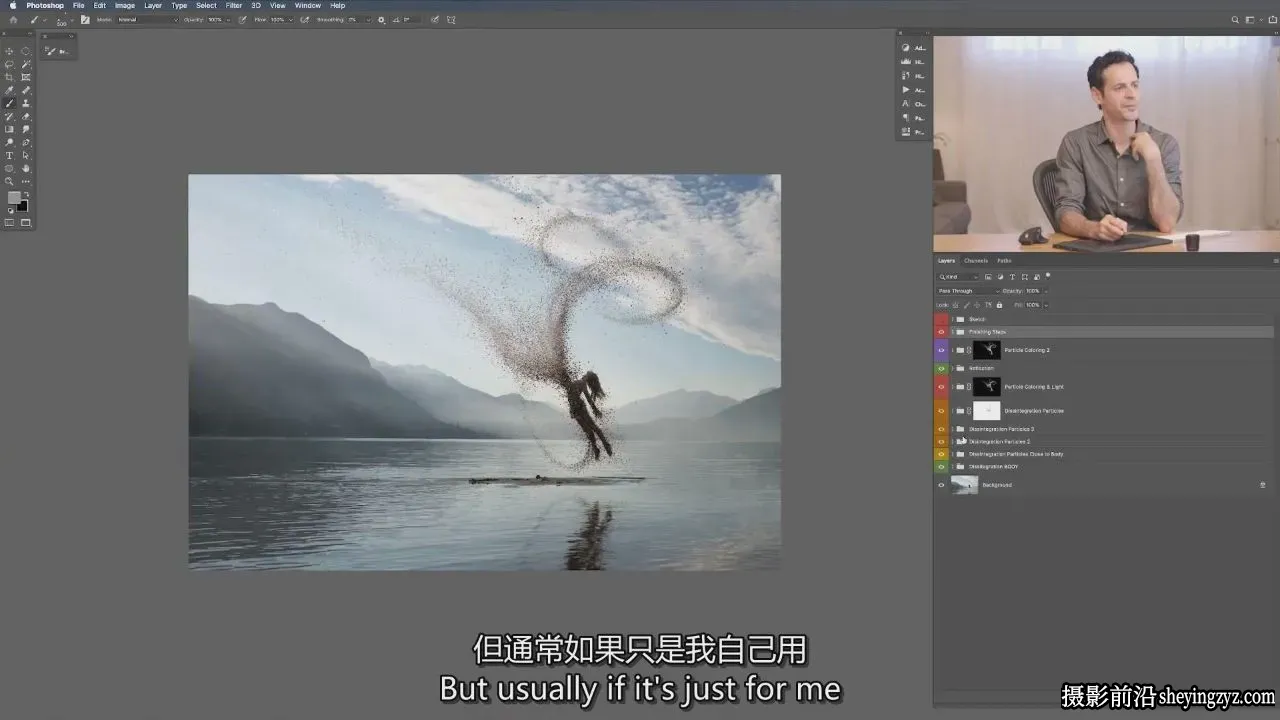Image resolution: width=1280 pixels, height=720 pixels.
Task: Switch to the Channels tab
Action: (x=976, y=261)
